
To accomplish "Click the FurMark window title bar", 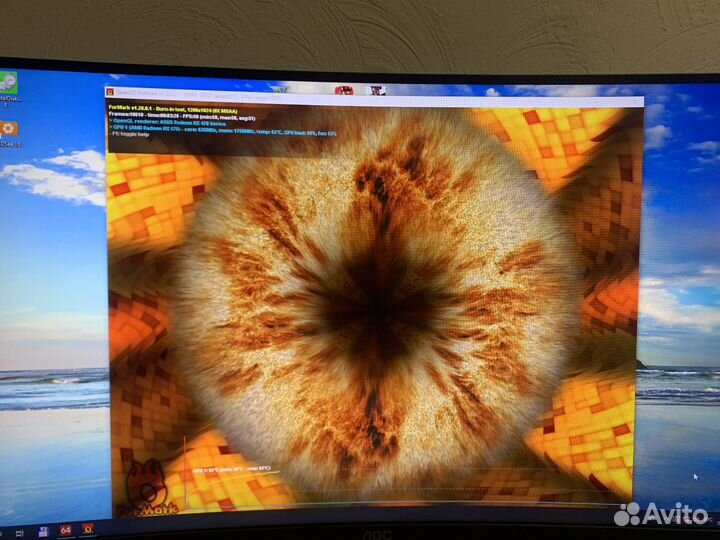I will [x=374, y=97].
